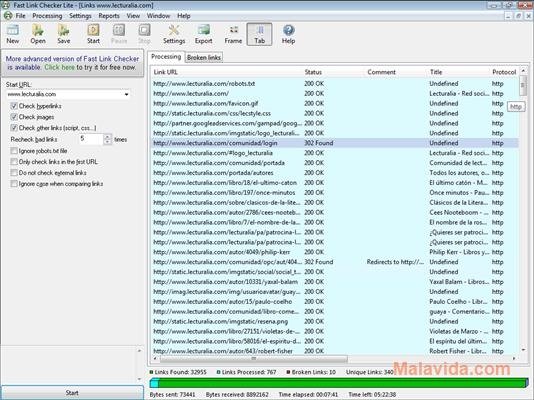
Task: Switch to the Broken links tab
Action: tap(204, 58)
